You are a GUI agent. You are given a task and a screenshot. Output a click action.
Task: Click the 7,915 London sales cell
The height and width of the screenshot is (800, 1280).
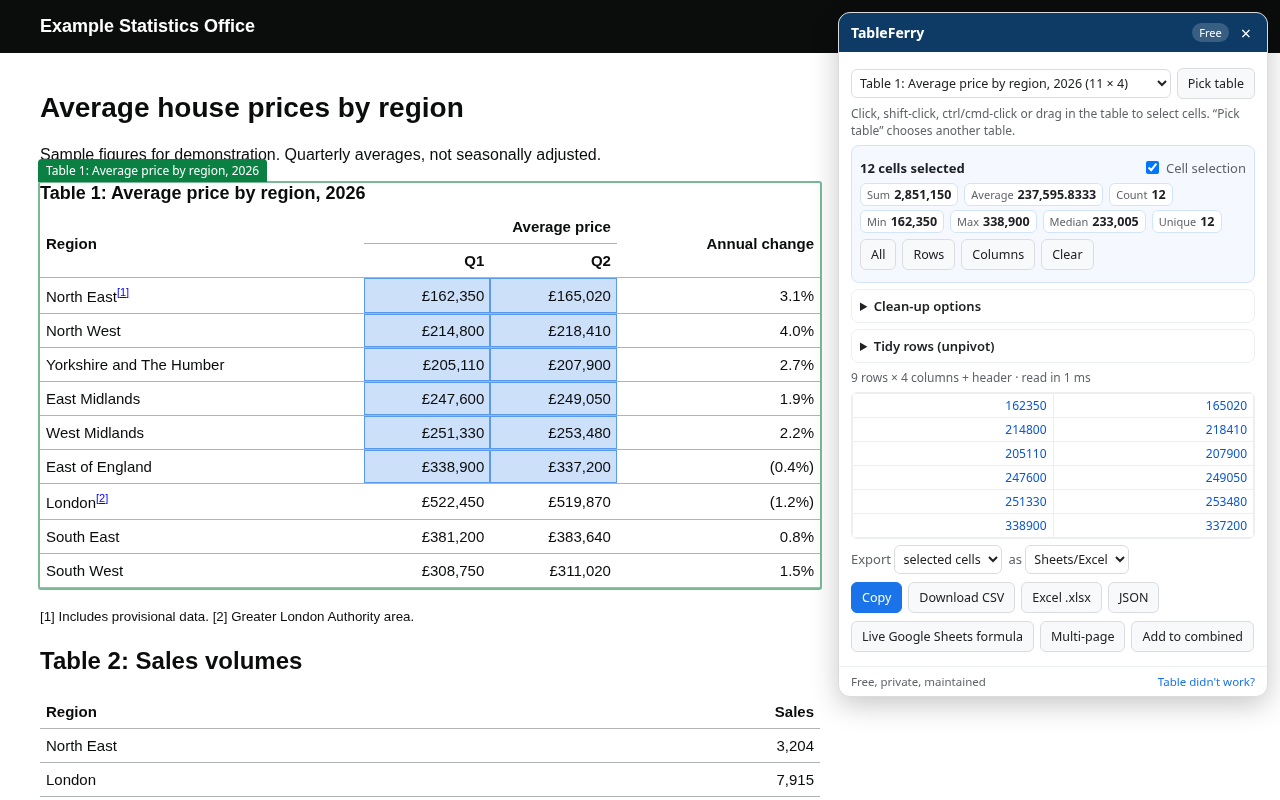tap(795, 780)
